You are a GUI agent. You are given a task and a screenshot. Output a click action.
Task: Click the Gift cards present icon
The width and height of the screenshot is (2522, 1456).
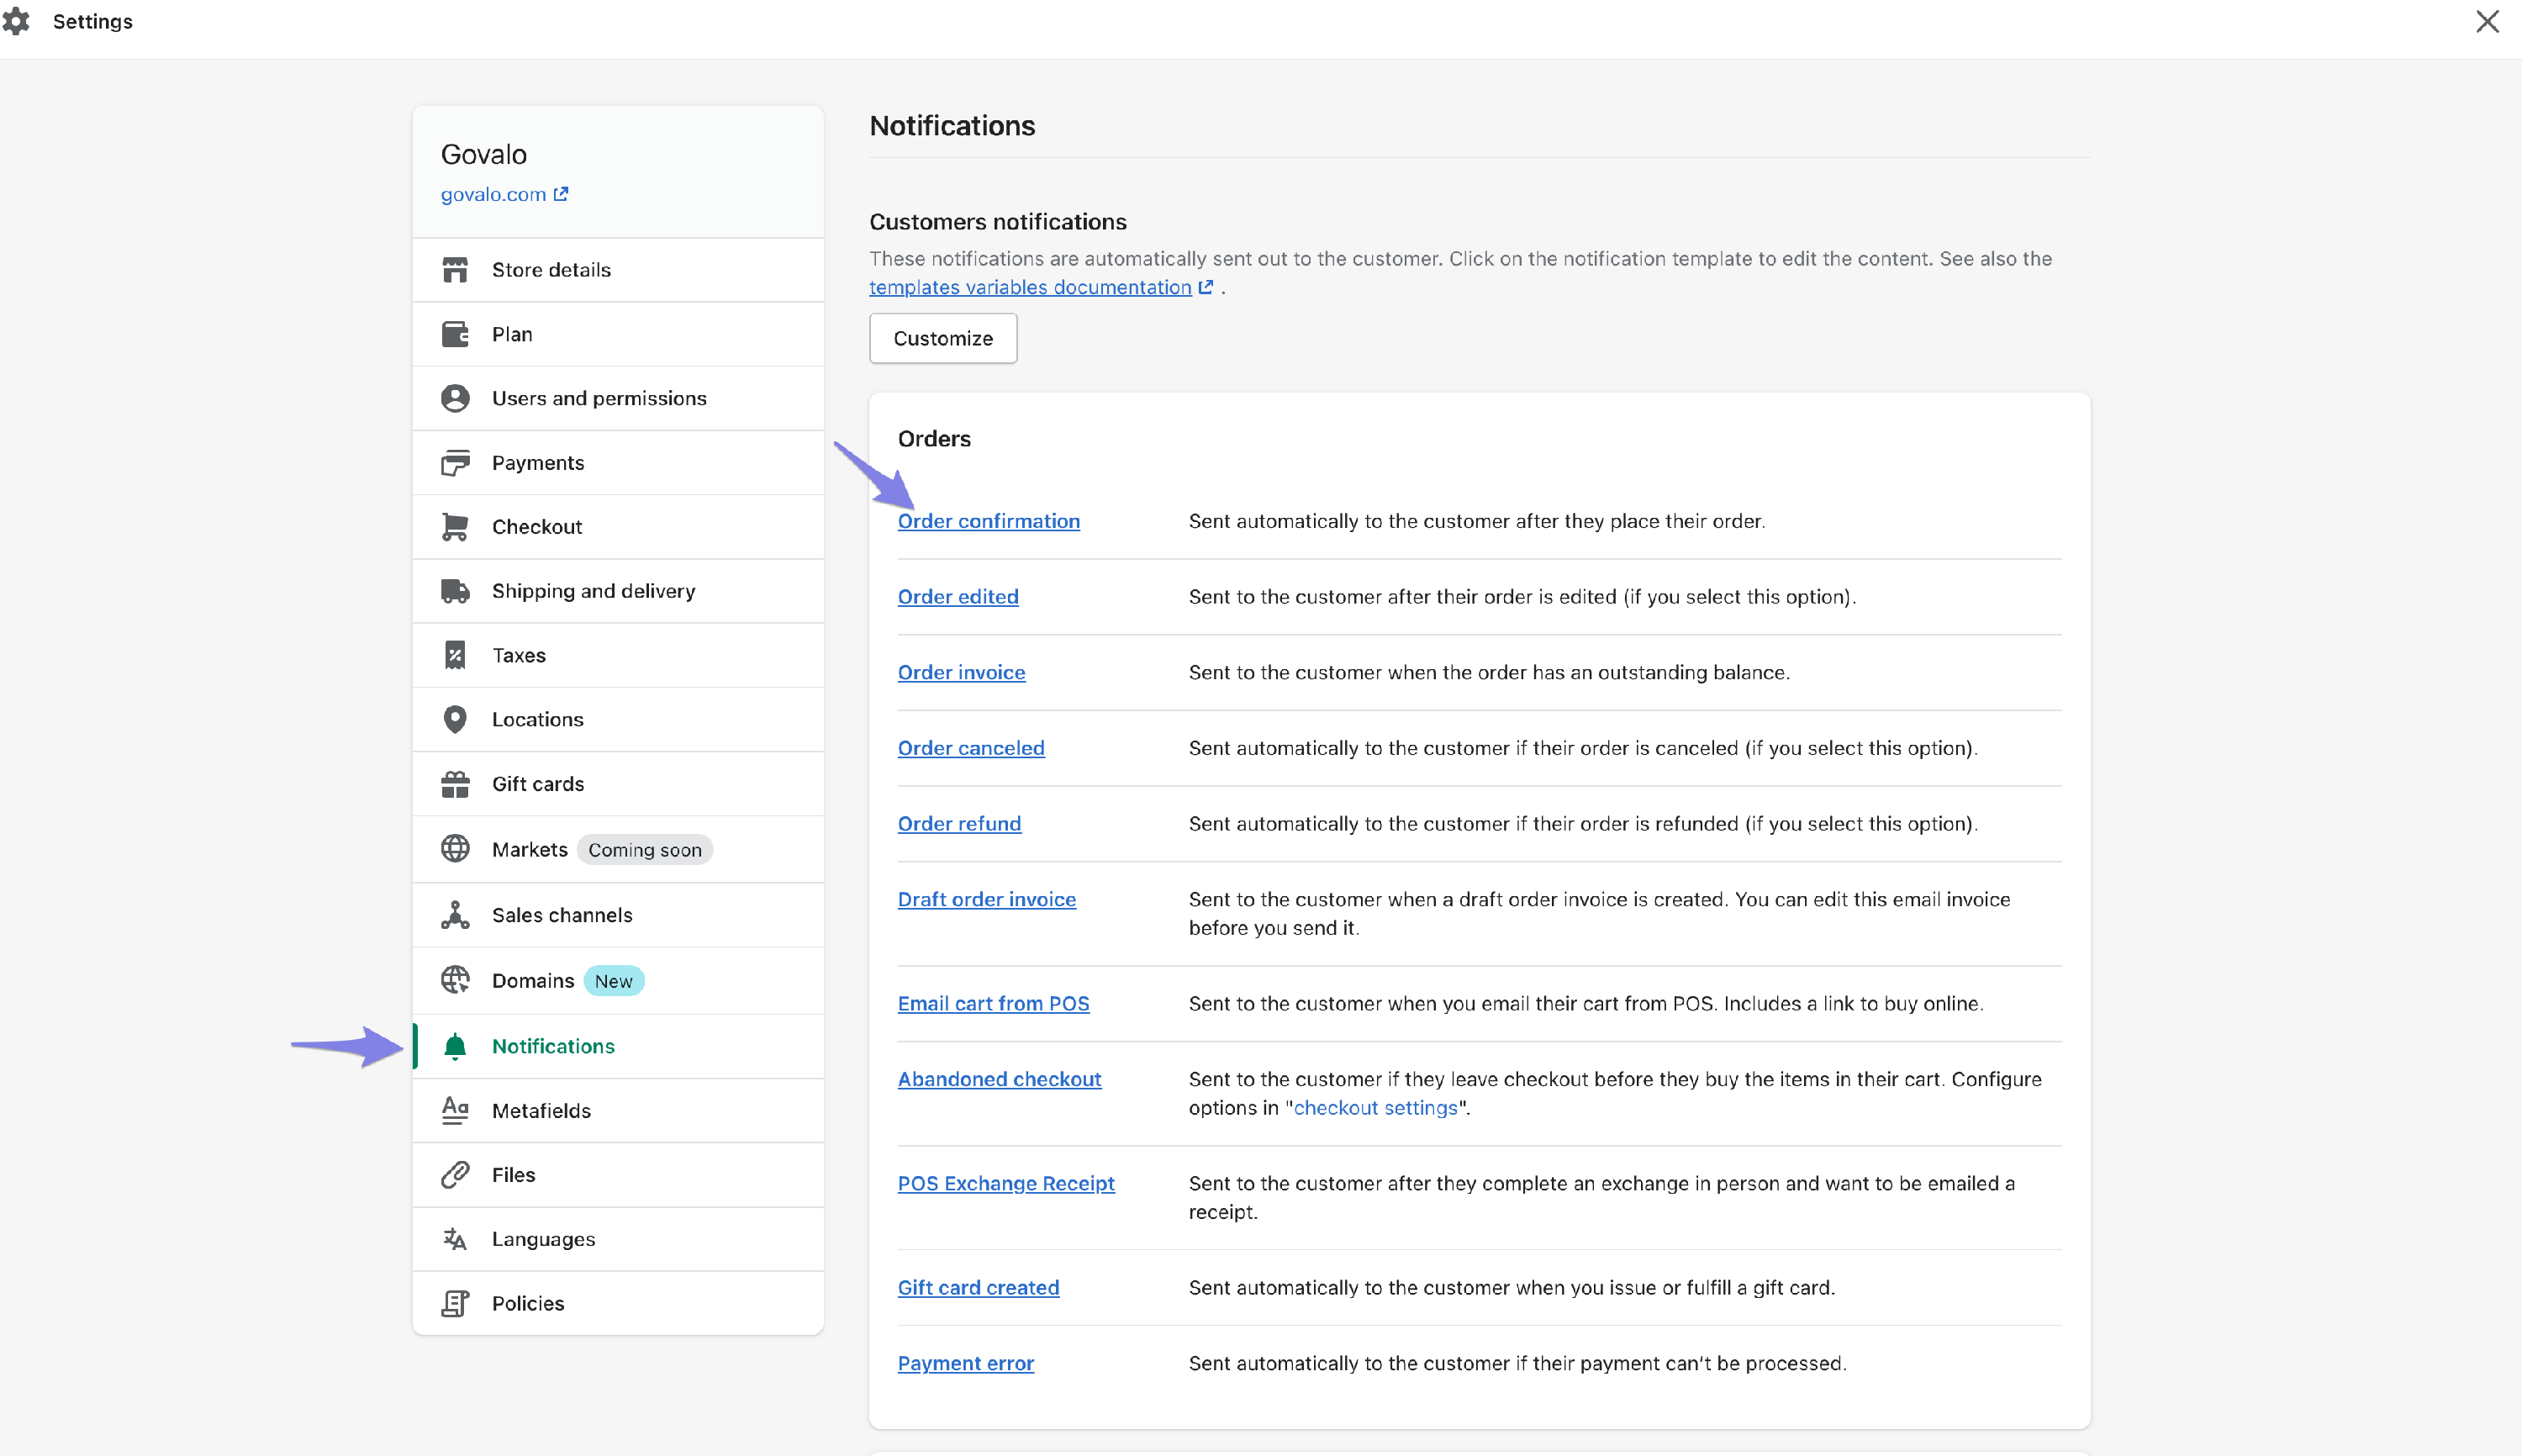(x=455, y=784)
